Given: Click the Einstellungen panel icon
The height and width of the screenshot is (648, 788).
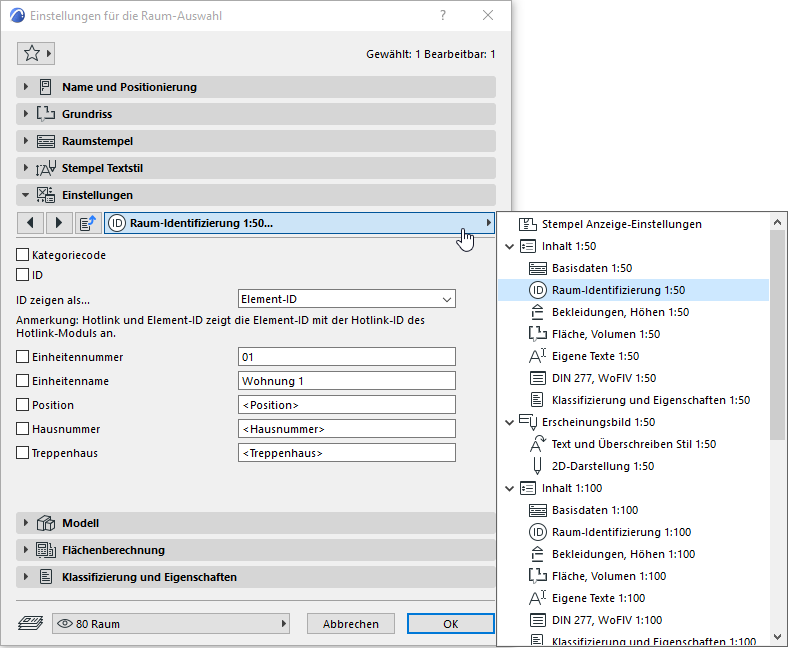Looking at the screenshot, I should (x=45, y=195).
